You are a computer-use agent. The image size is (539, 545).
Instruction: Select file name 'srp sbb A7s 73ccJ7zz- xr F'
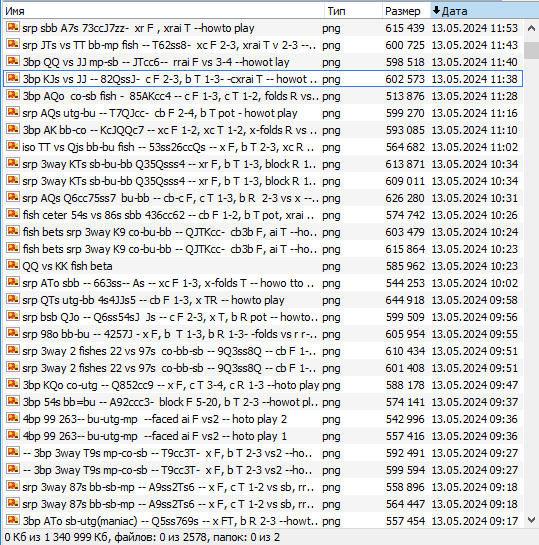tap(138, 28)
